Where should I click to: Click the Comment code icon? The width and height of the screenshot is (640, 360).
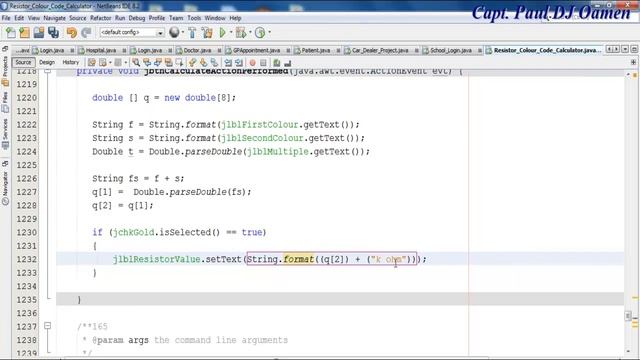[x=277, y=63]
